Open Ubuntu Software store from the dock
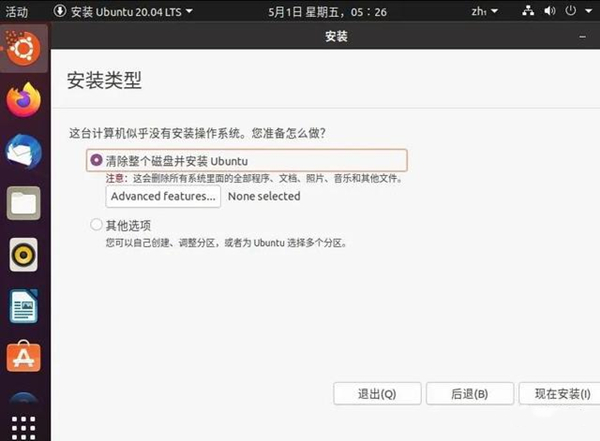Viewport: 600px width, 441px height. pos(24,357)
